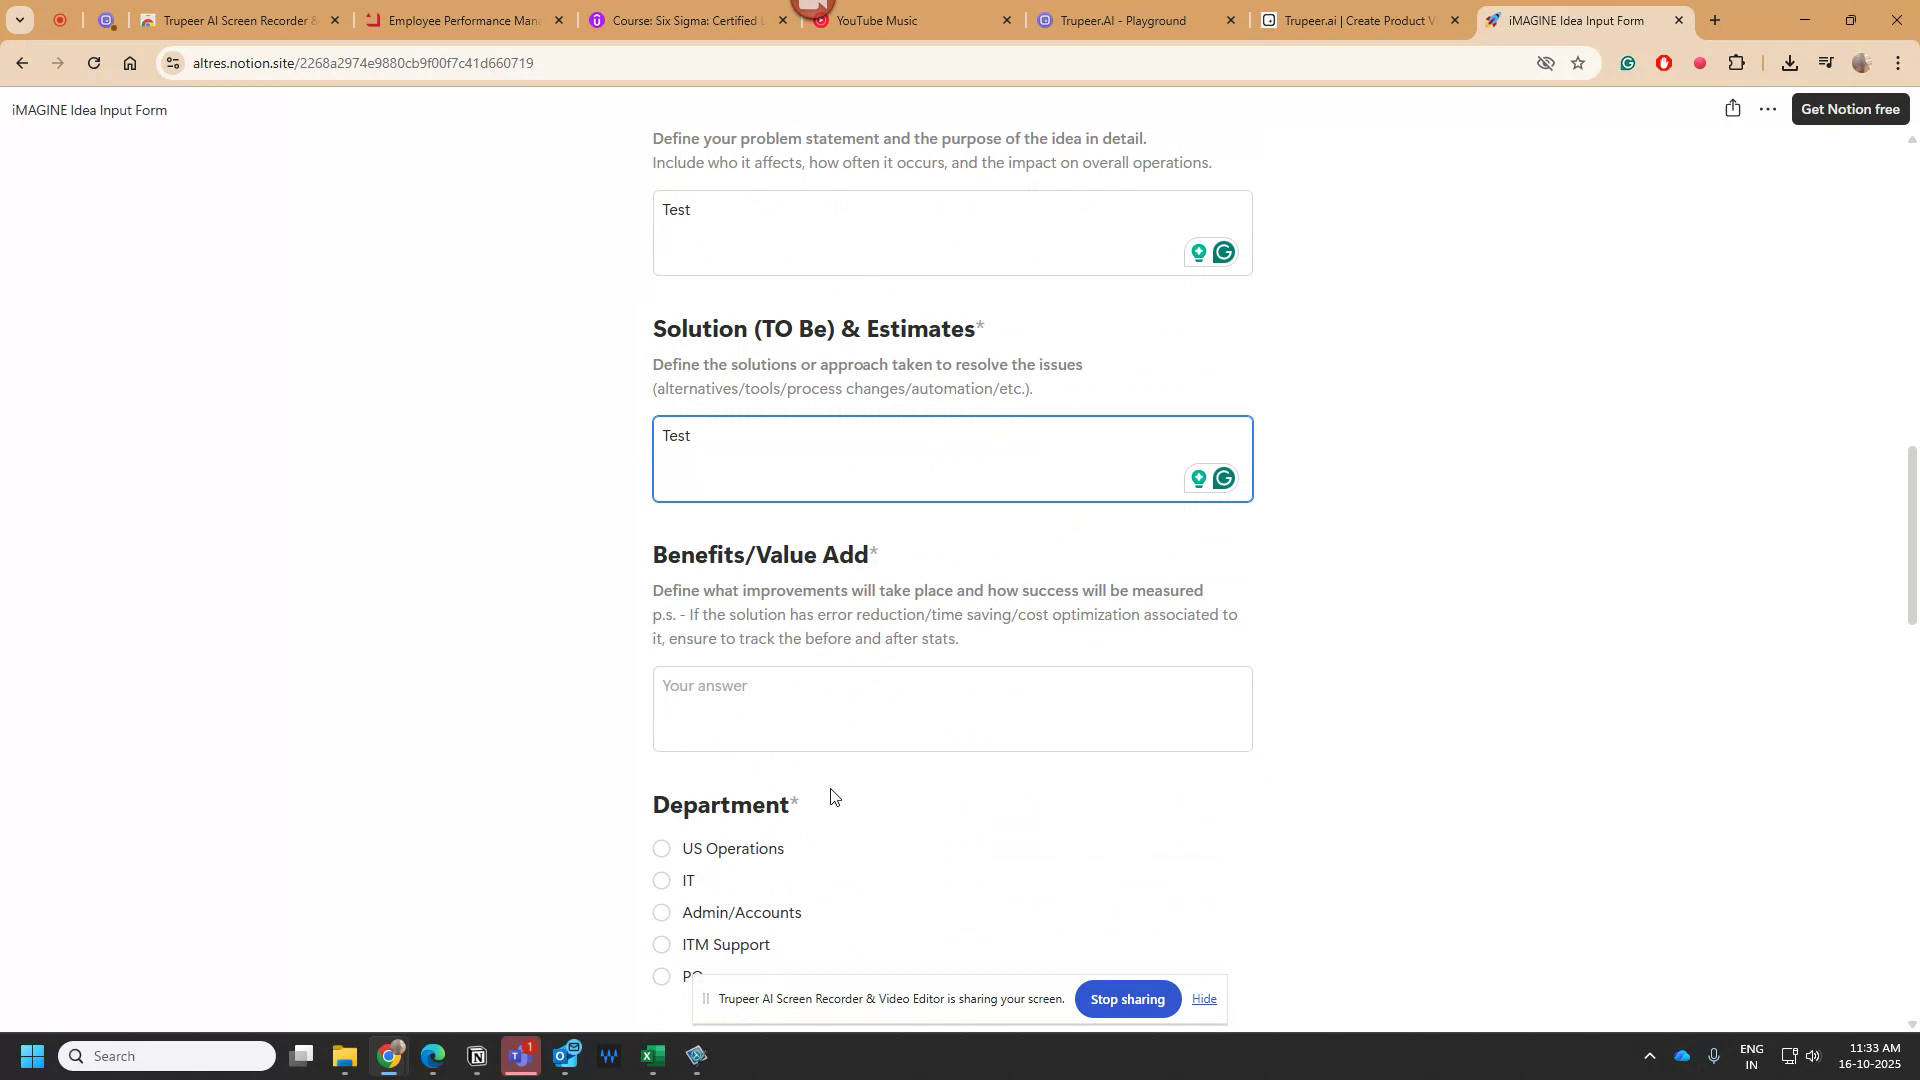The image size is (1920, 1080).
Task: Click the red screen-recording dot icon
Action: [x=1699, y=63]
